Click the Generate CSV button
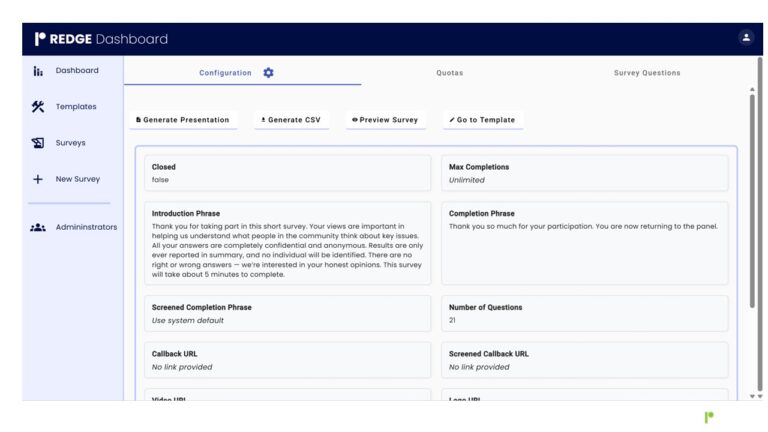Screen dimensions: 768x432 pyautogui.click(x=291, y=120)
